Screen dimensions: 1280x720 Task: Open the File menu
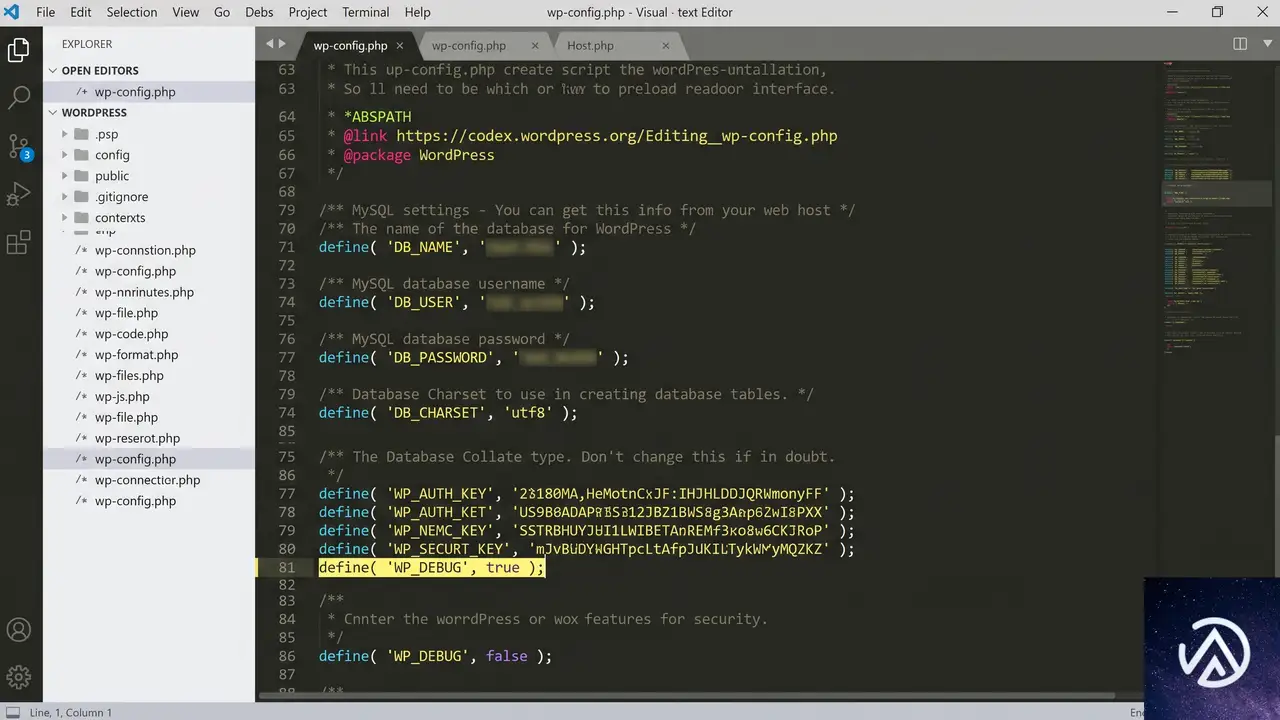tap(46, 12)
